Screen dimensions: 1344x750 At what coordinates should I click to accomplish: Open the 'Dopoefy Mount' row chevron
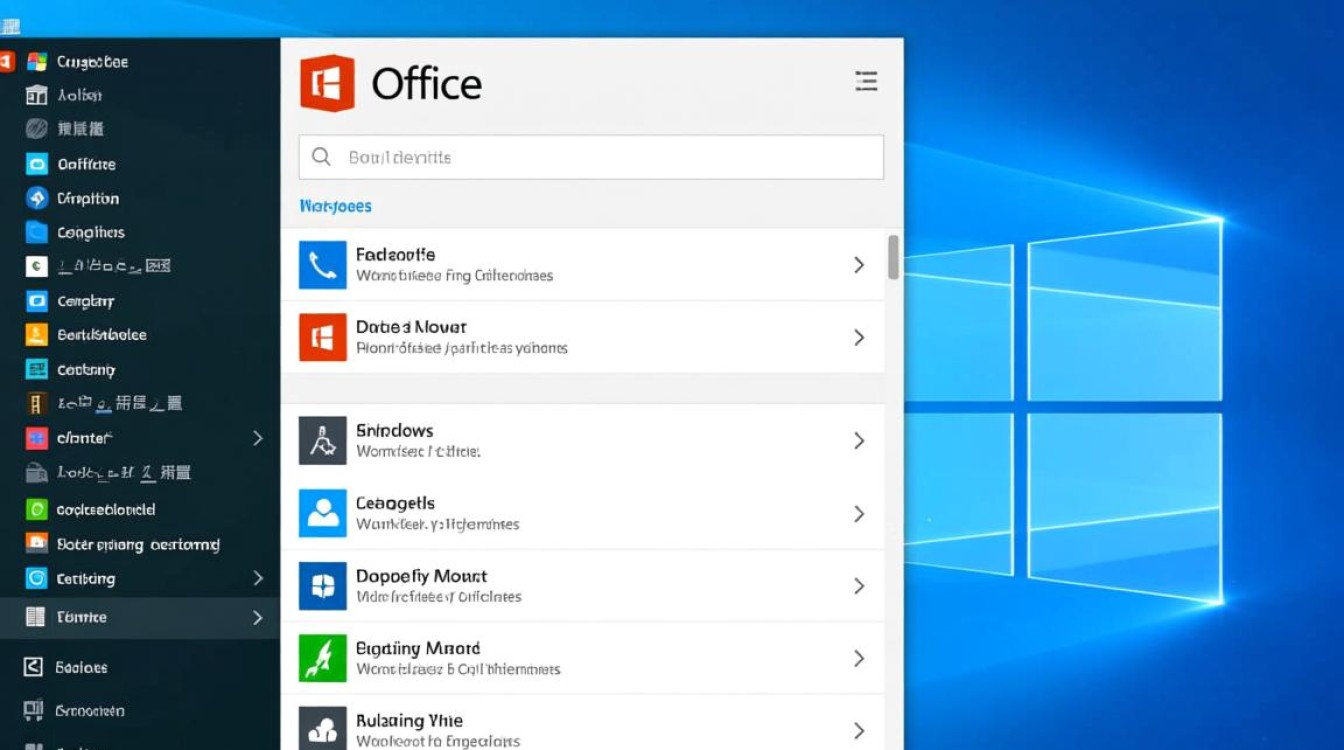pyautogui.click(x=859, y=586)
